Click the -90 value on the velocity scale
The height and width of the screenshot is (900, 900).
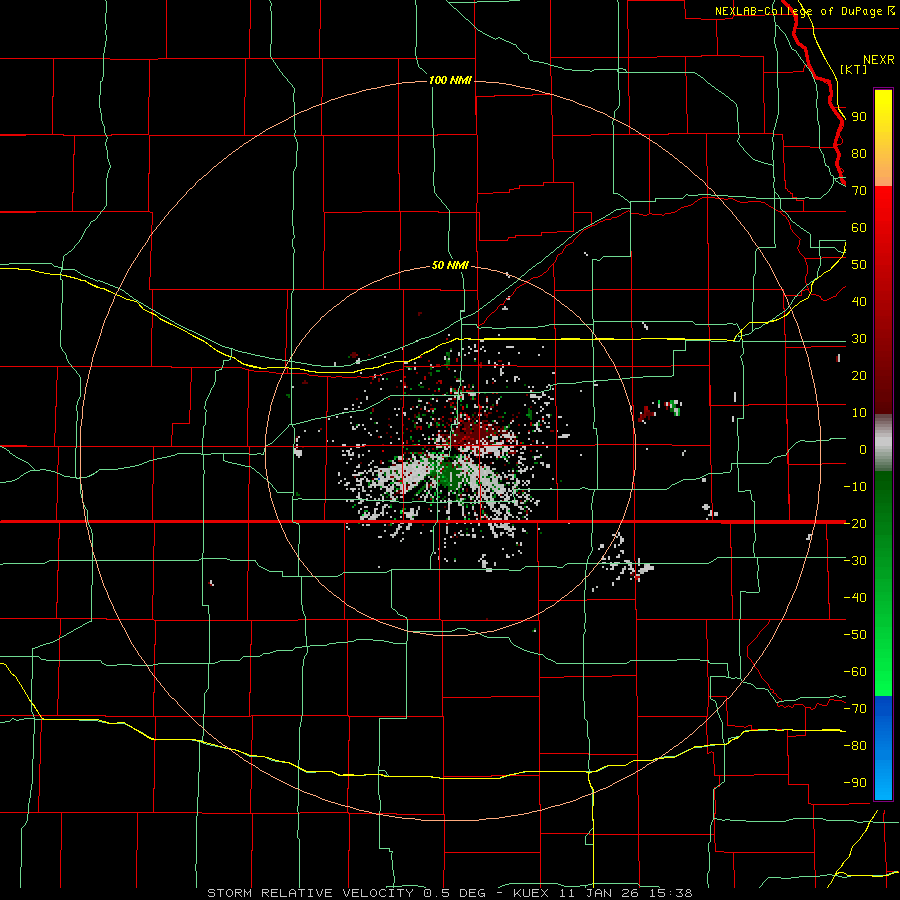click(855, 782)
